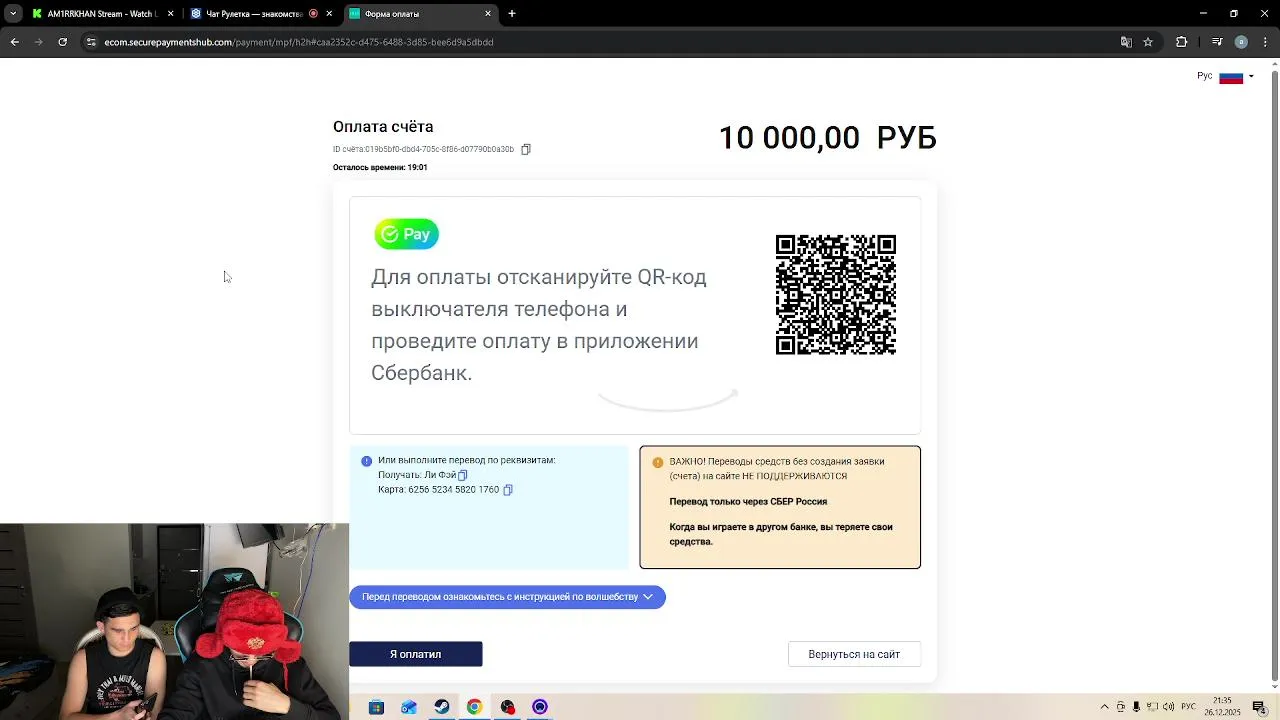Click the payment QR code
The width and height of the screenshot is (1280, 720).
coord(836,295)
